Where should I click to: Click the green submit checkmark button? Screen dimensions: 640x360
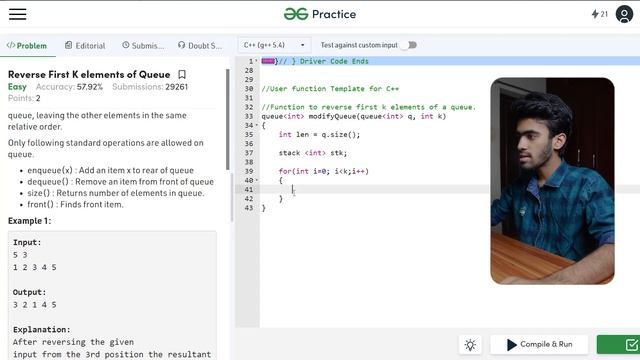pos(618,345)
